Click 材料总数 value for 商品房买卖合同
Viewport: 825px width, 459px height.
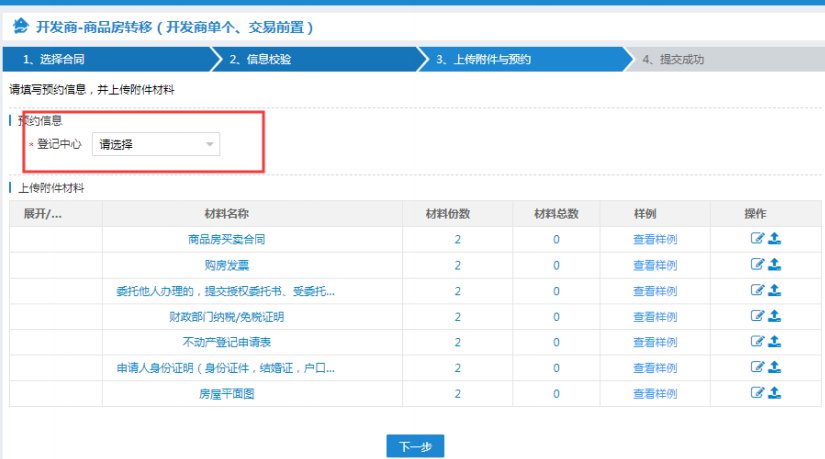(x=556, y=240)
